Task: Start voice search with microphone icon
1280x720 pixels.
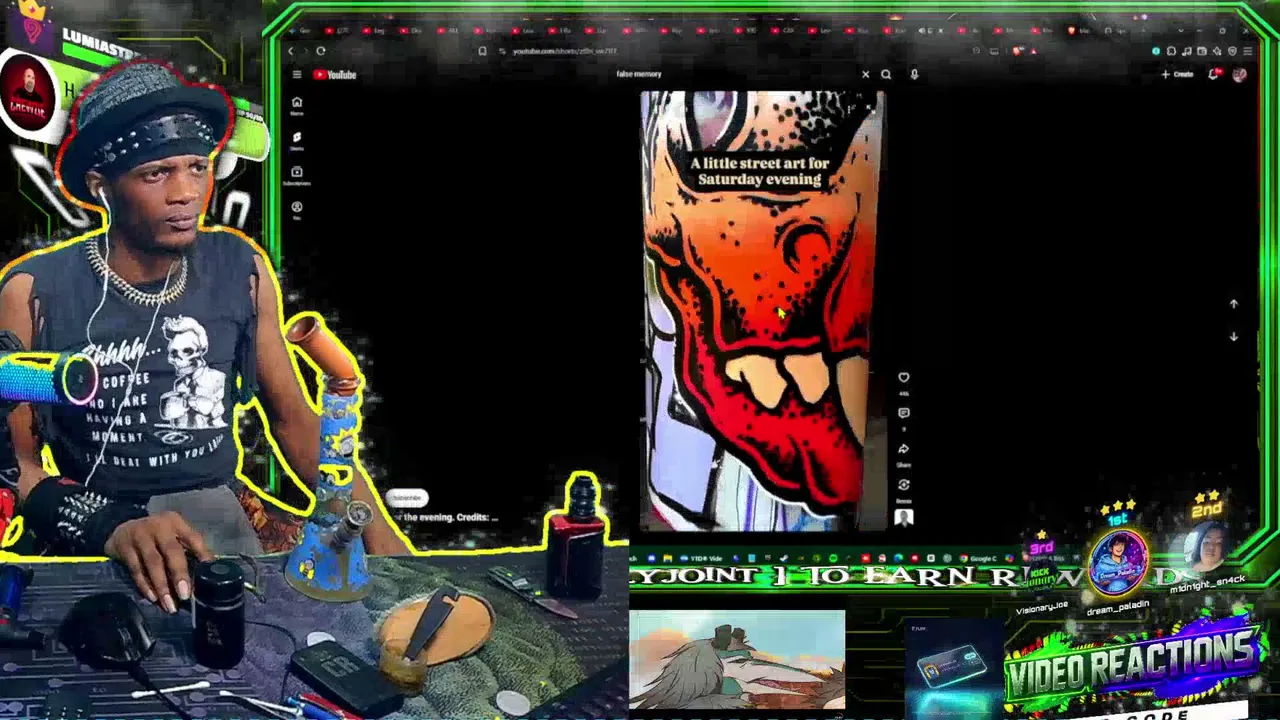Action: [x=914, y=74]
